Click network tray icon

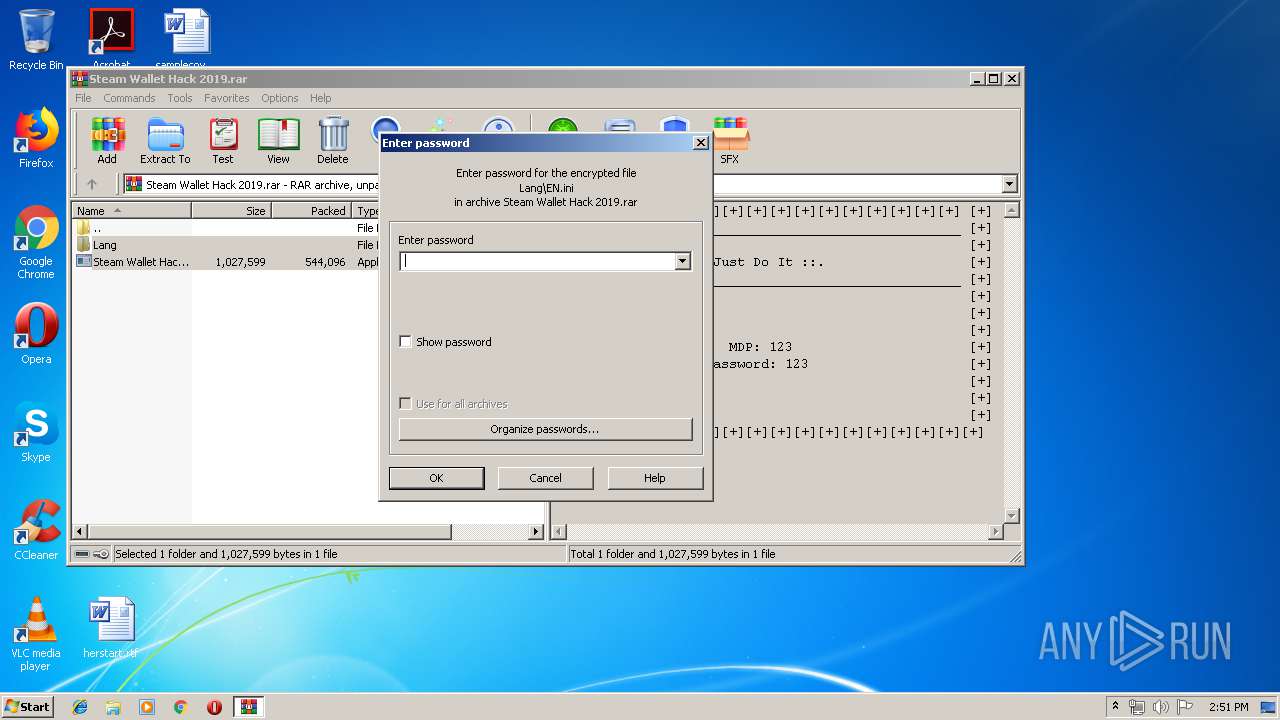pyautogui.click(x=1137, y=707)
